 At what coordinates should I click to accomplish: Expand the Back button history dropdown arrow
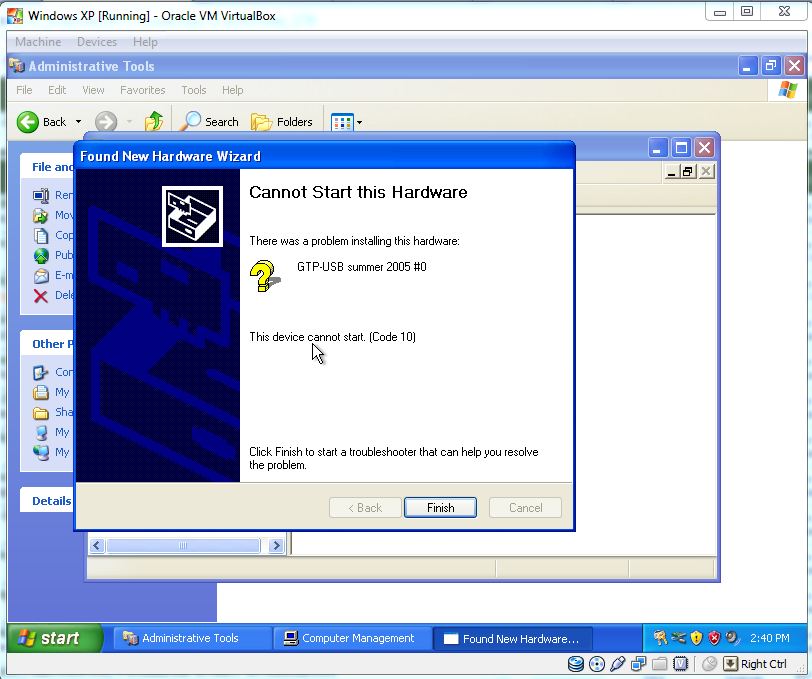(78, 122)
